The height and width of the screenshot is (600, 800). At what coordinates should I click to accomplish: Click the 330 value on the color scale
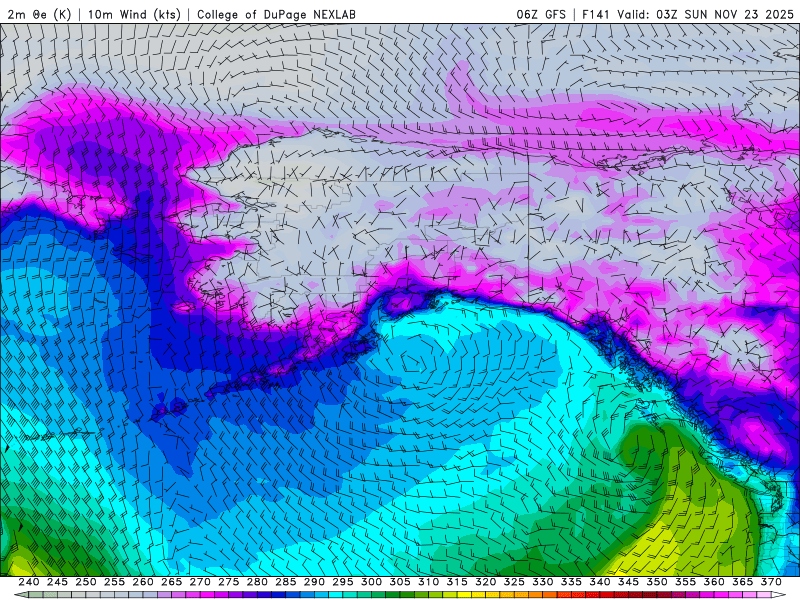pyautogui.click(x=543, y=582)
